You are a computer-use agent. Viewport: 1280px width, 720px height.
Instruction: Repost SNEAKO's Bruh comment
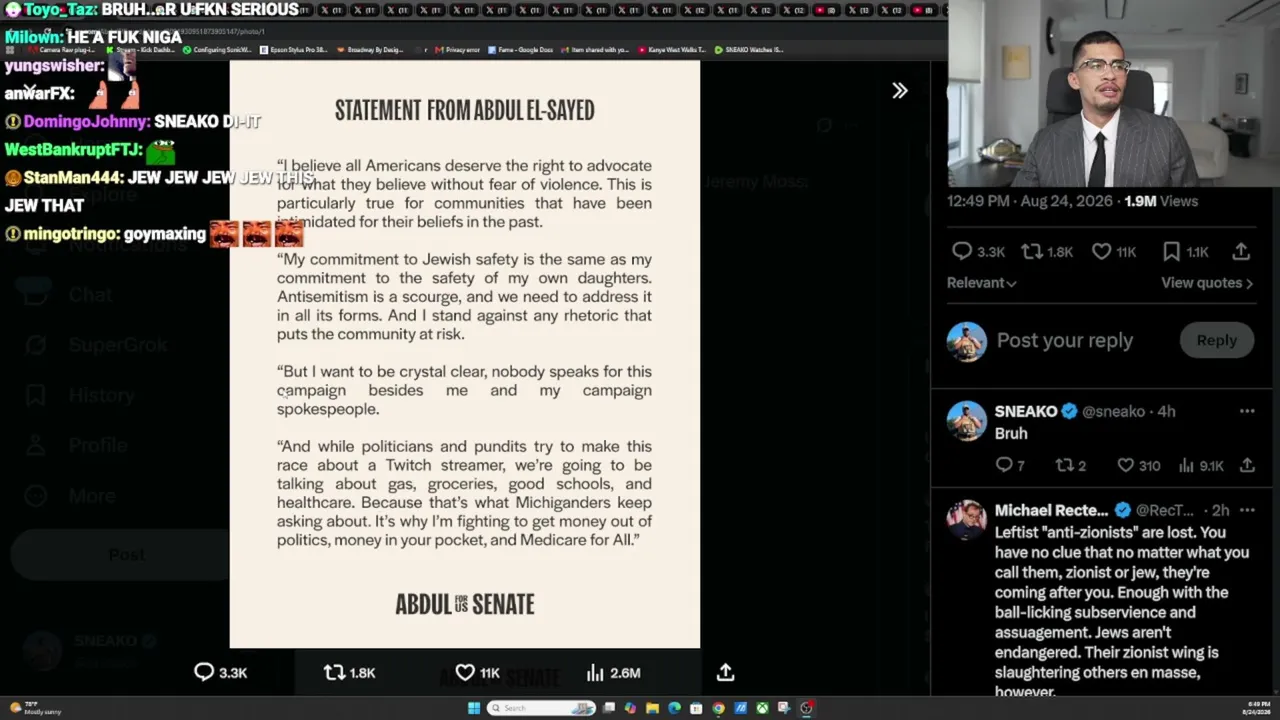pyautogui.click(x=1065, y=465)
